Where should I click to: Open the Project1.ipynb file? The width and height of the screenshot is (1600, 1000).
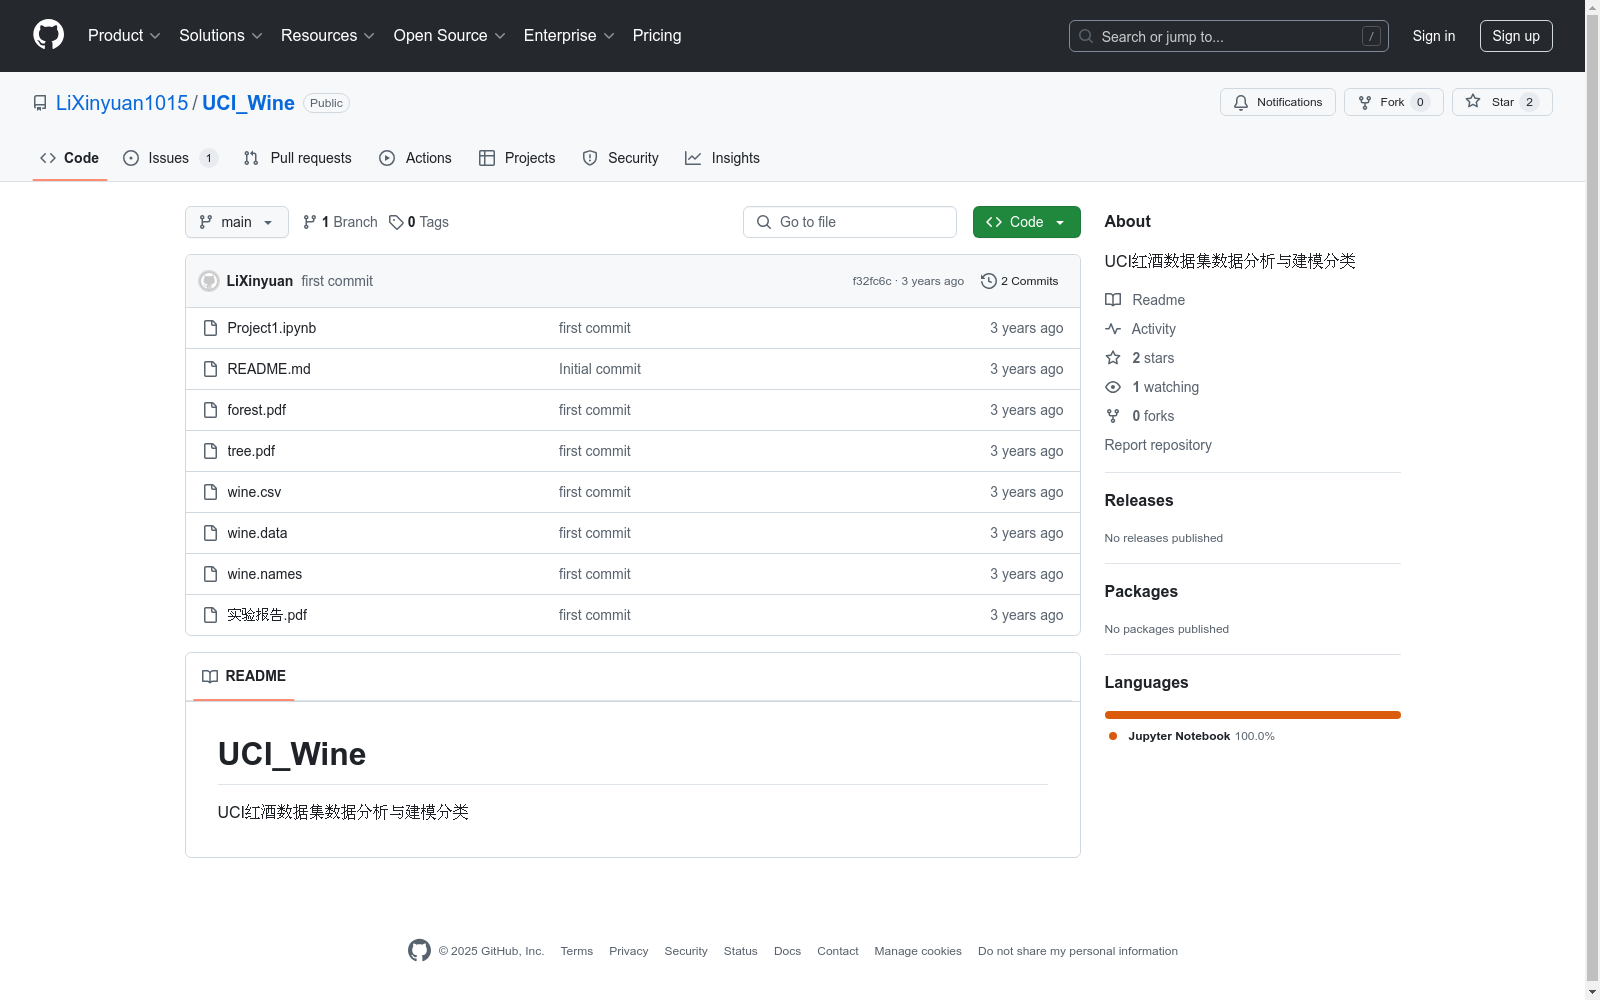[272, 328]
